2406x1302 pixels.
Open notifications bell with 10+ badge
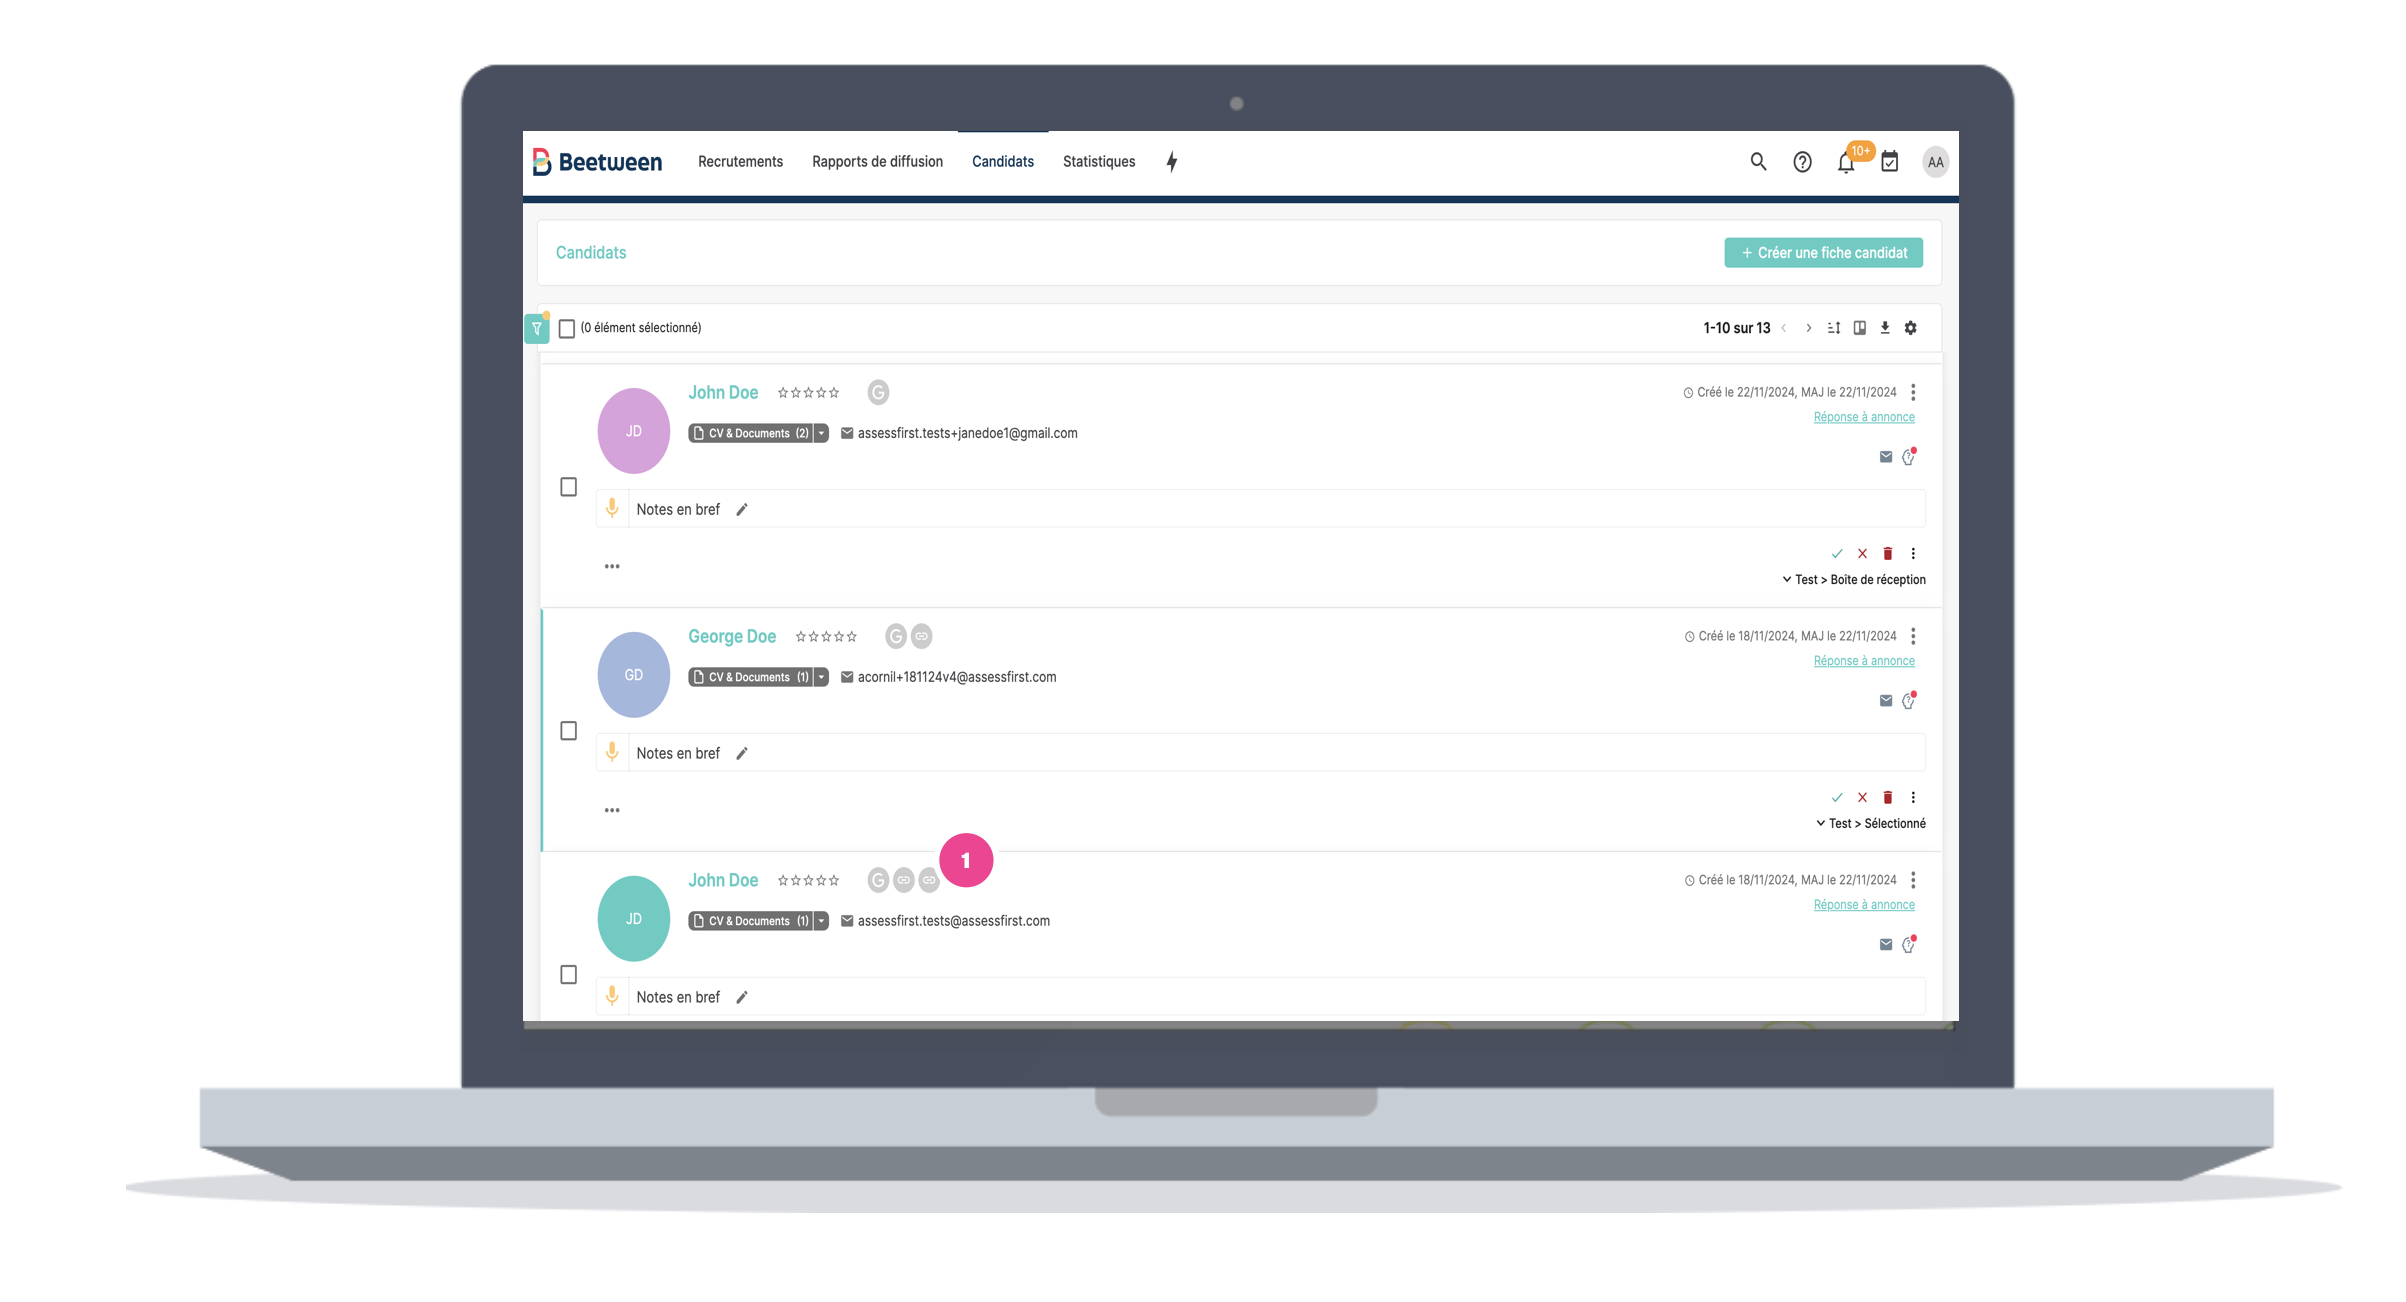point(1846,163)
